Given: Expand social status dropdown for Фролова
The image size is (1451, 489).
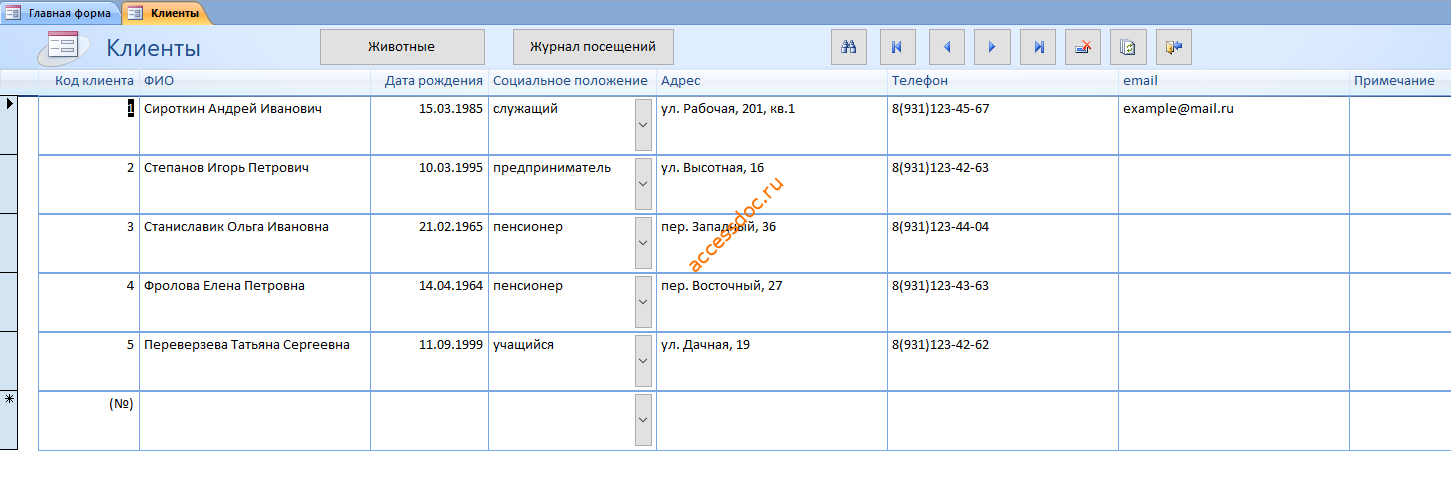Looking at the screenshot, I should coord(644,302).
